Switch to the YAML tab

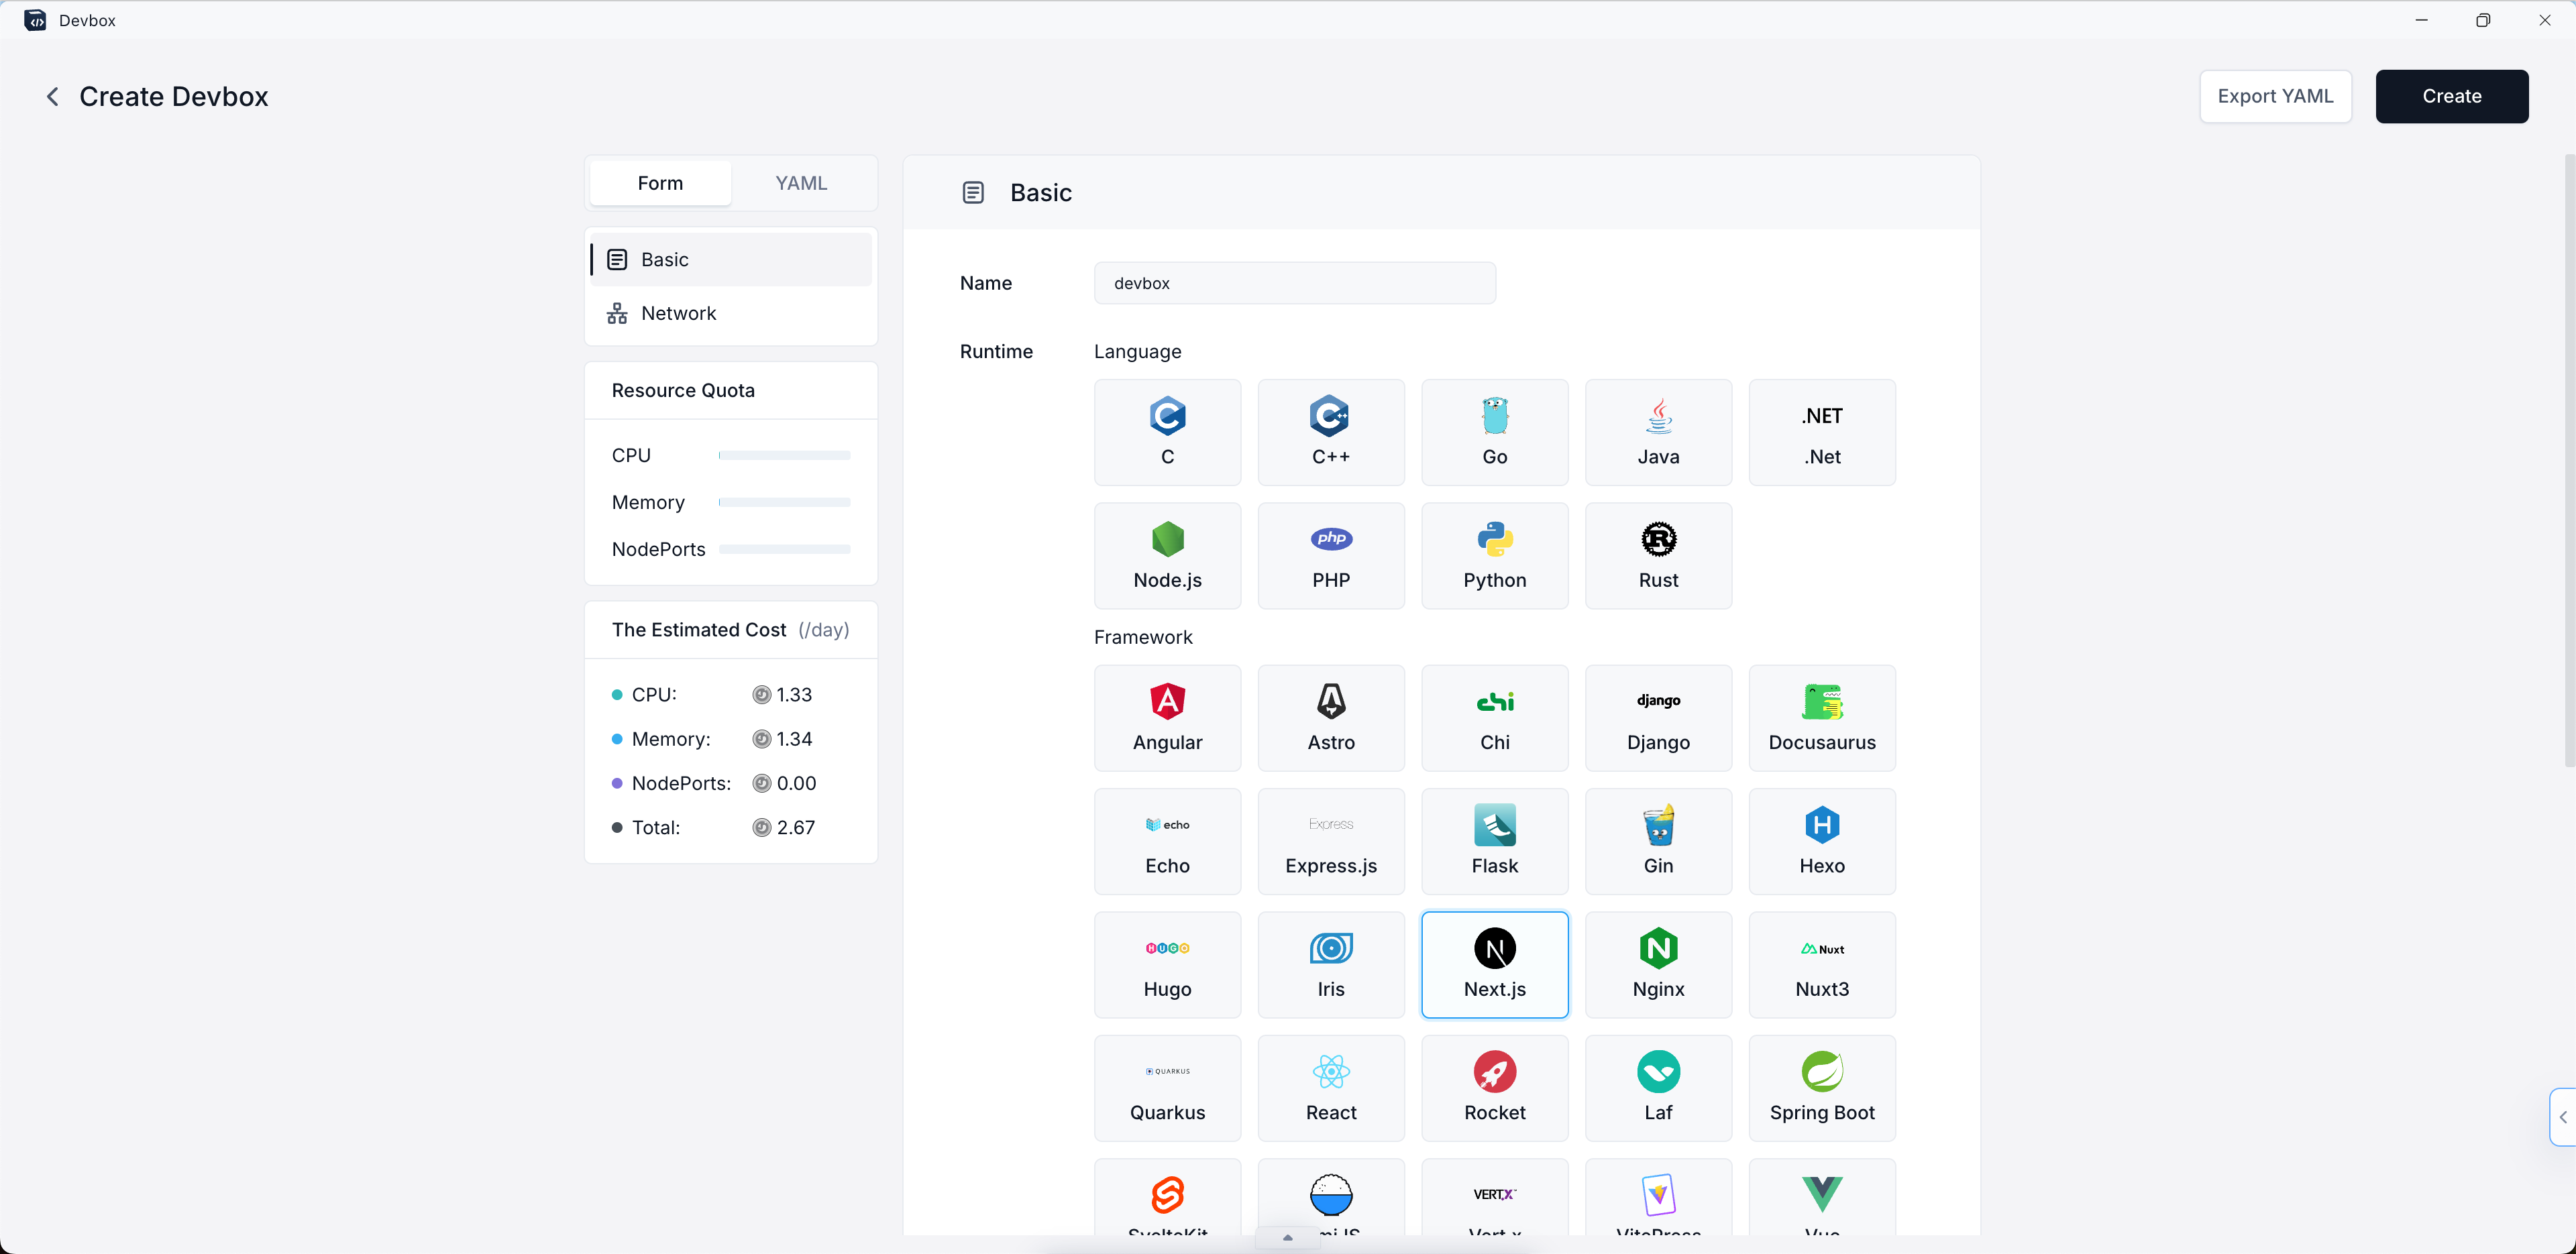[801, 183]
